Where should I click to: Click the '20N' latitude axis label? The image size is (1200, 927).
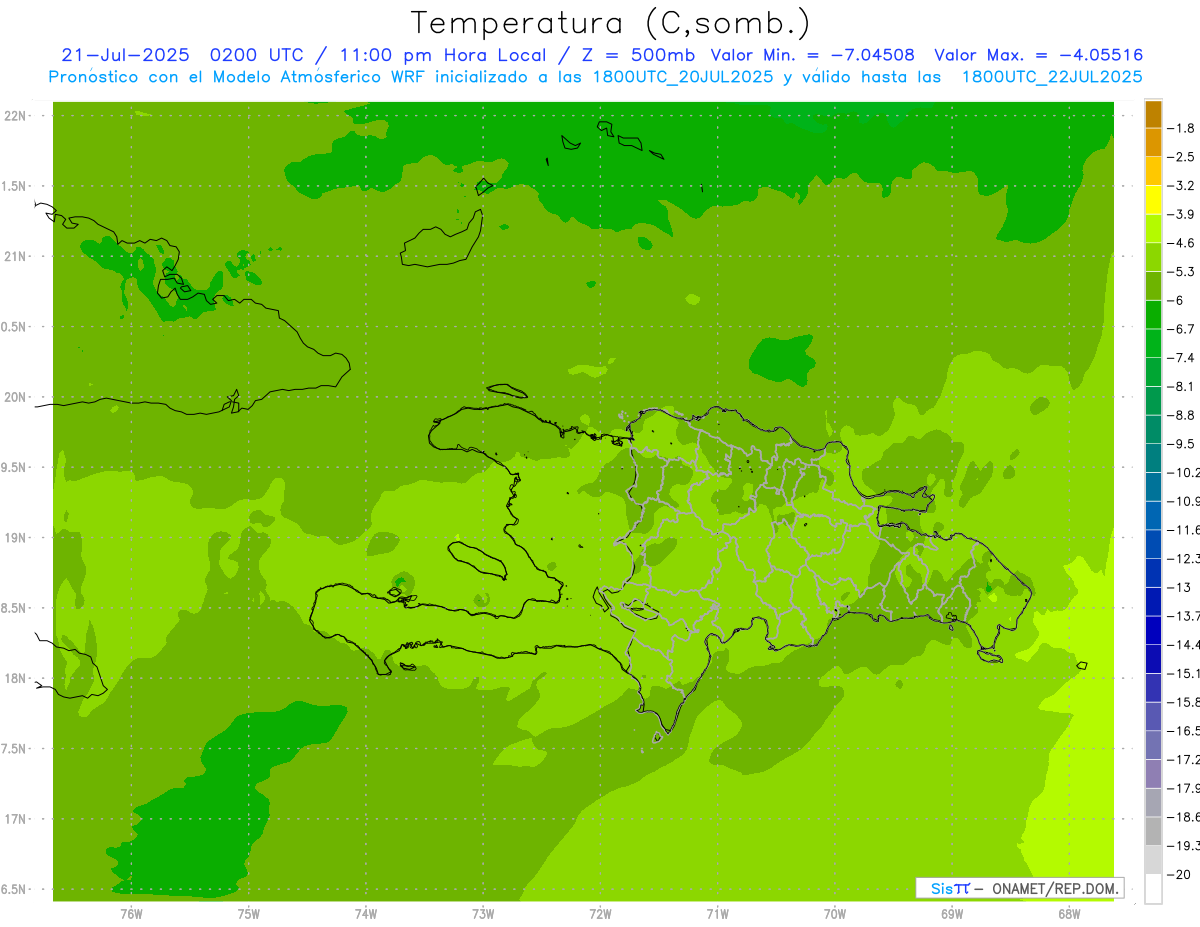click(17, 397)
